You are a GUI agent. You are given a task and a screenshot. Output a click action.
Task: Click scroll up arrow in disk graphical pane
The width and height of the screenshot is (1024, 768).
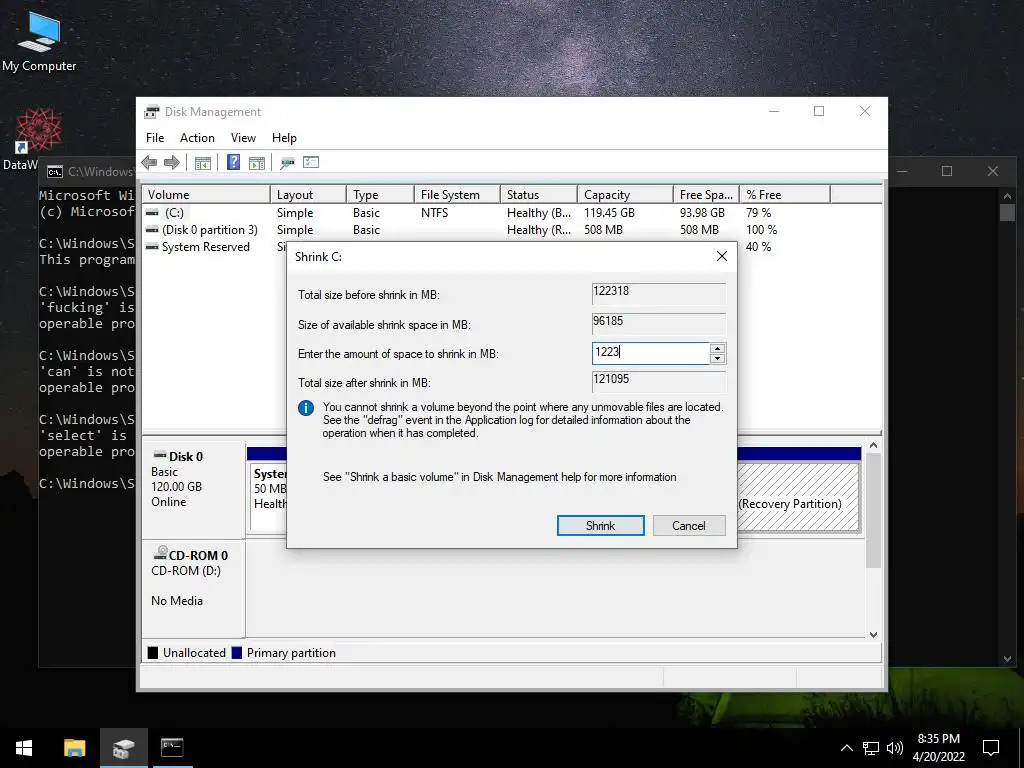[873, 445]
